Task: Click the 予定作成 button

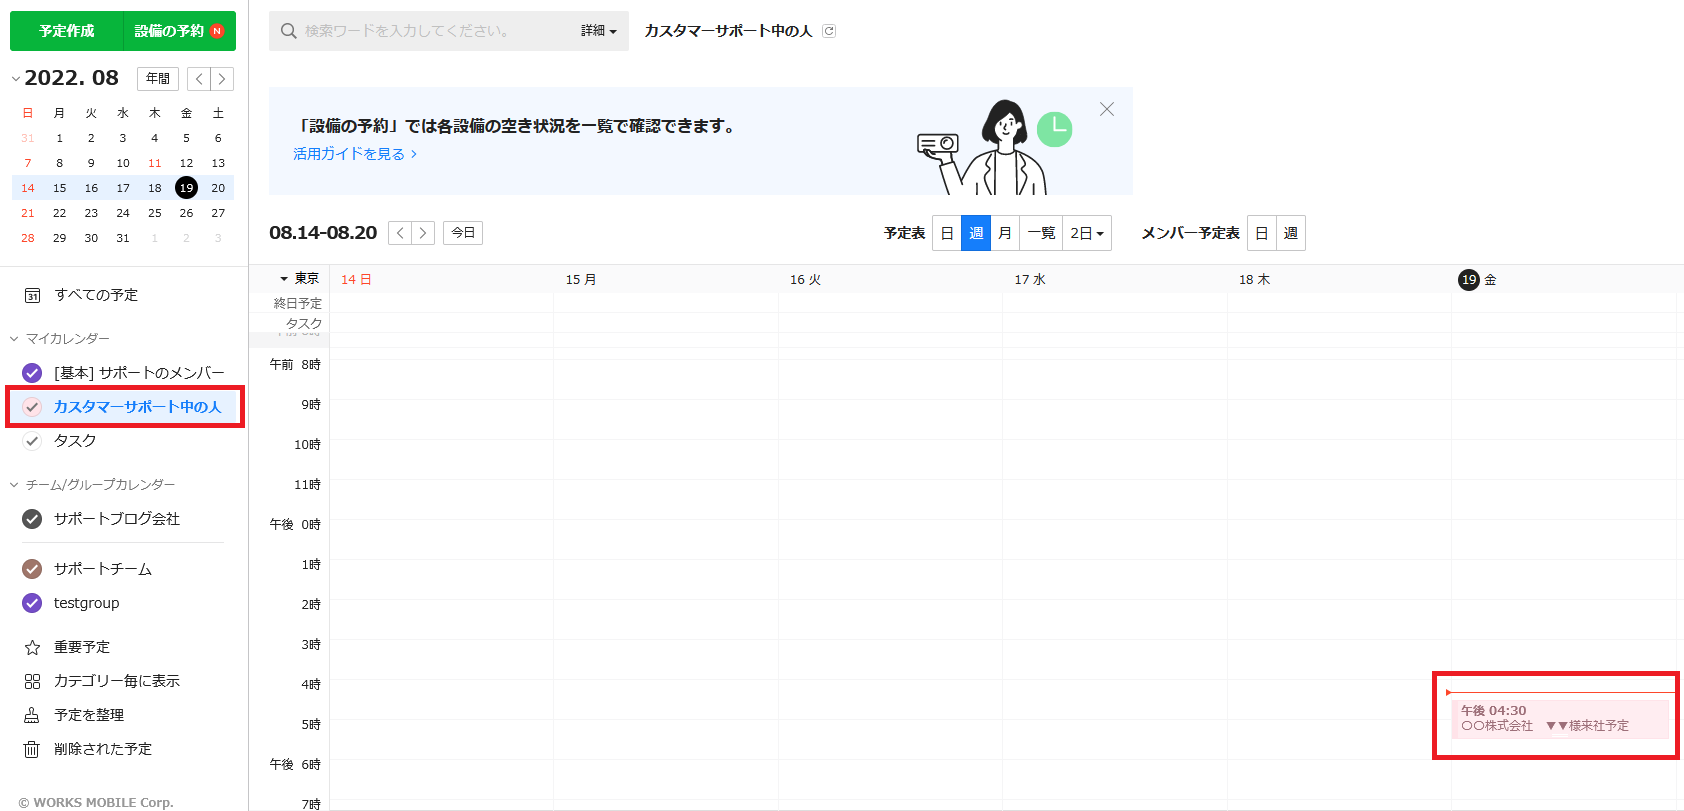Action: (67, 31)
